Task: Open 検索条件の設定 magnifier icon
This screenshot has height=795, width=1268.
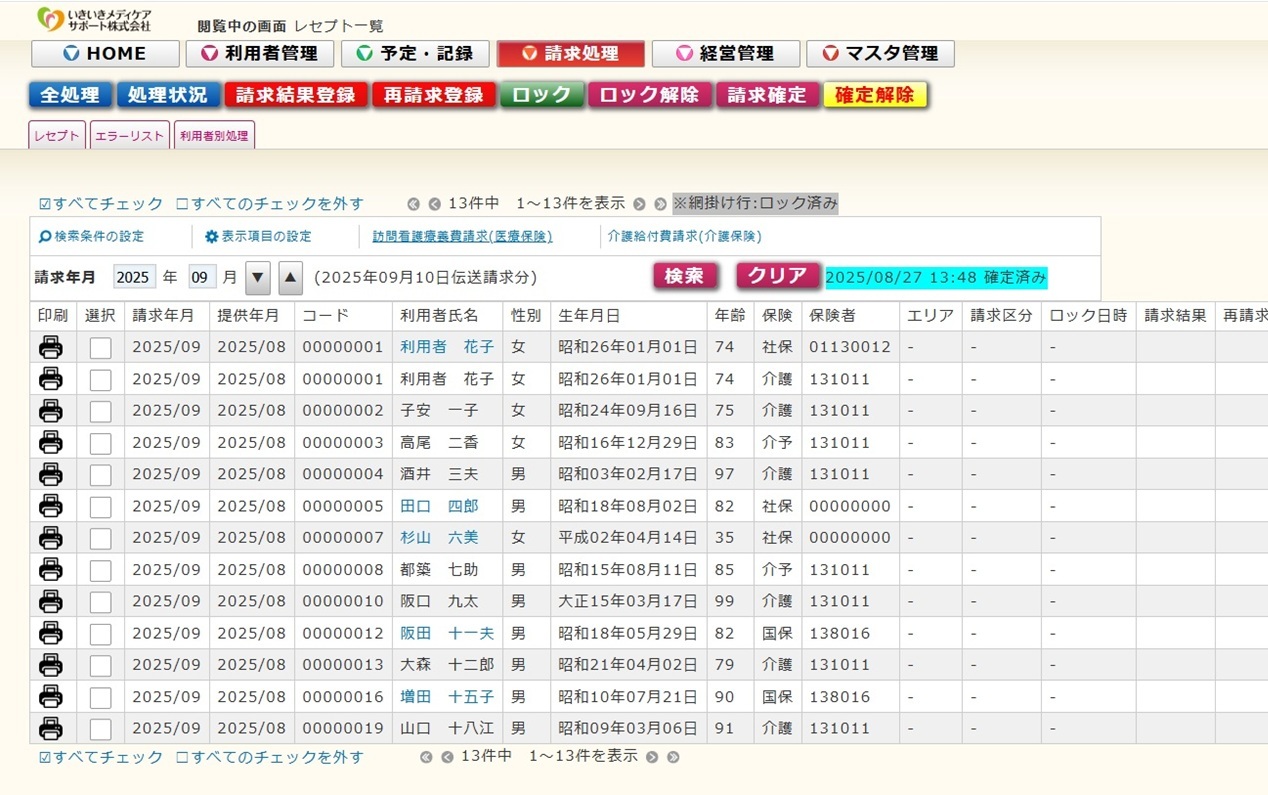Action: click(45, 237)
